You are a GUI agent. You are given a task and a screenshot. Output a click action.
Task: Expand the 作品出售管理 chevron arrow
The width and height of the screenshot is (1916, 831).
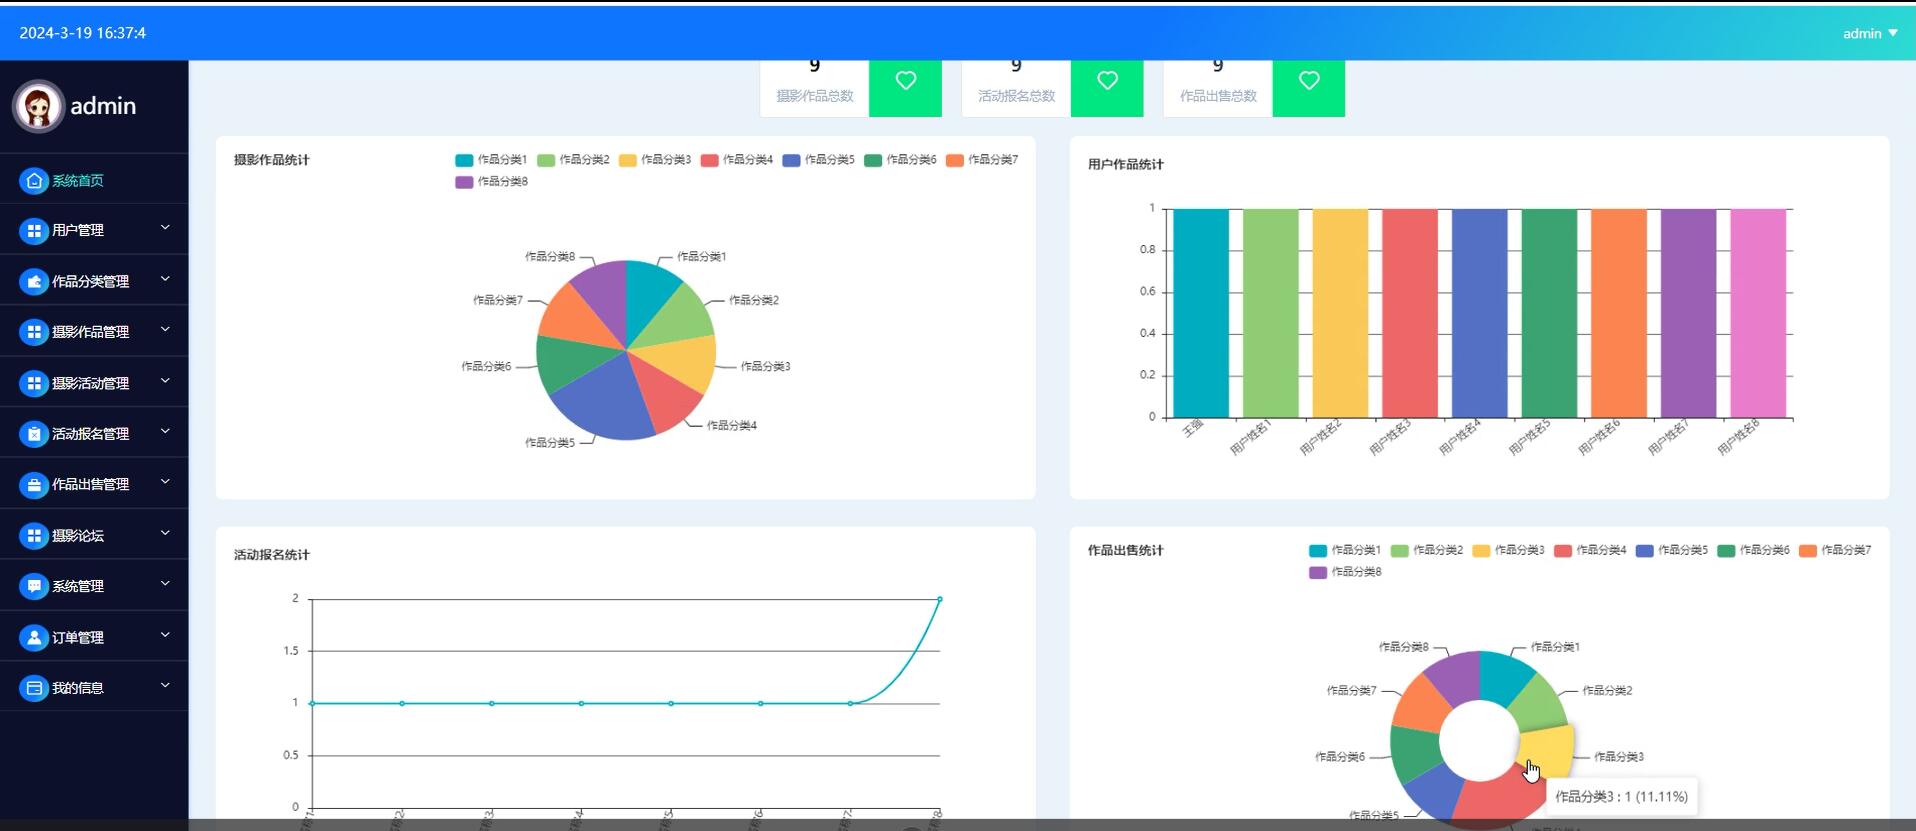coord(165,483)
